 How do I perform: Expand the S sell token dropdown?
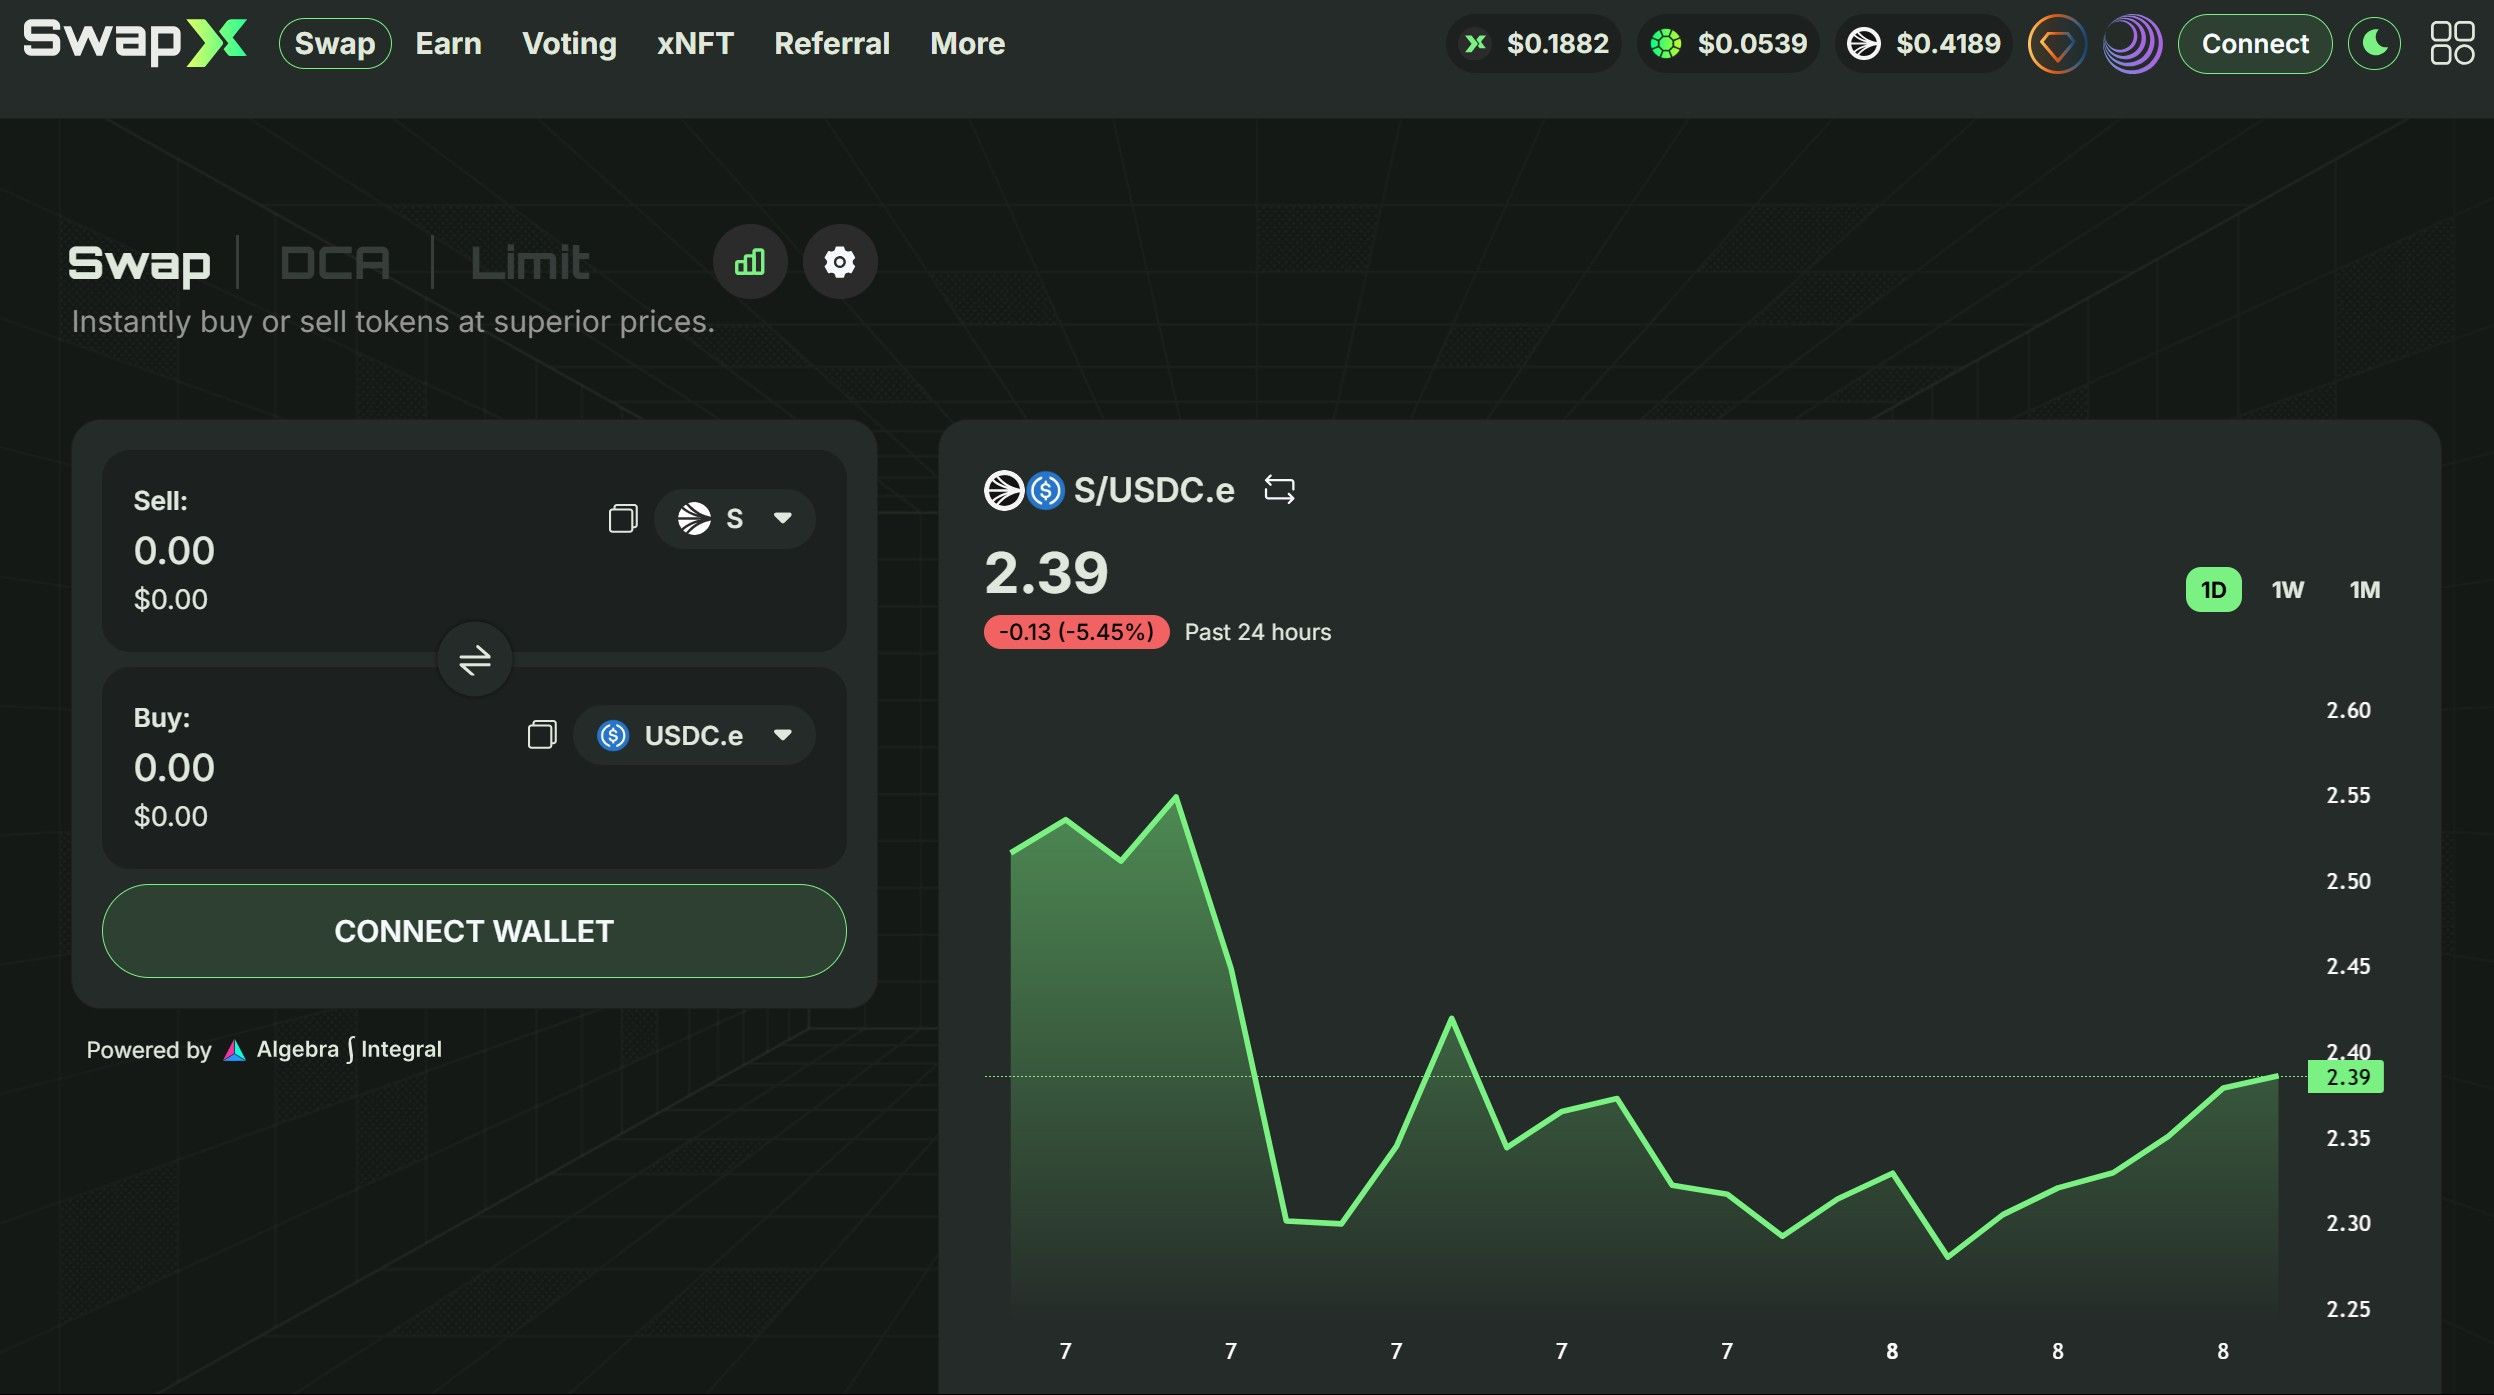pyautogui.click(x=735, y=518)
